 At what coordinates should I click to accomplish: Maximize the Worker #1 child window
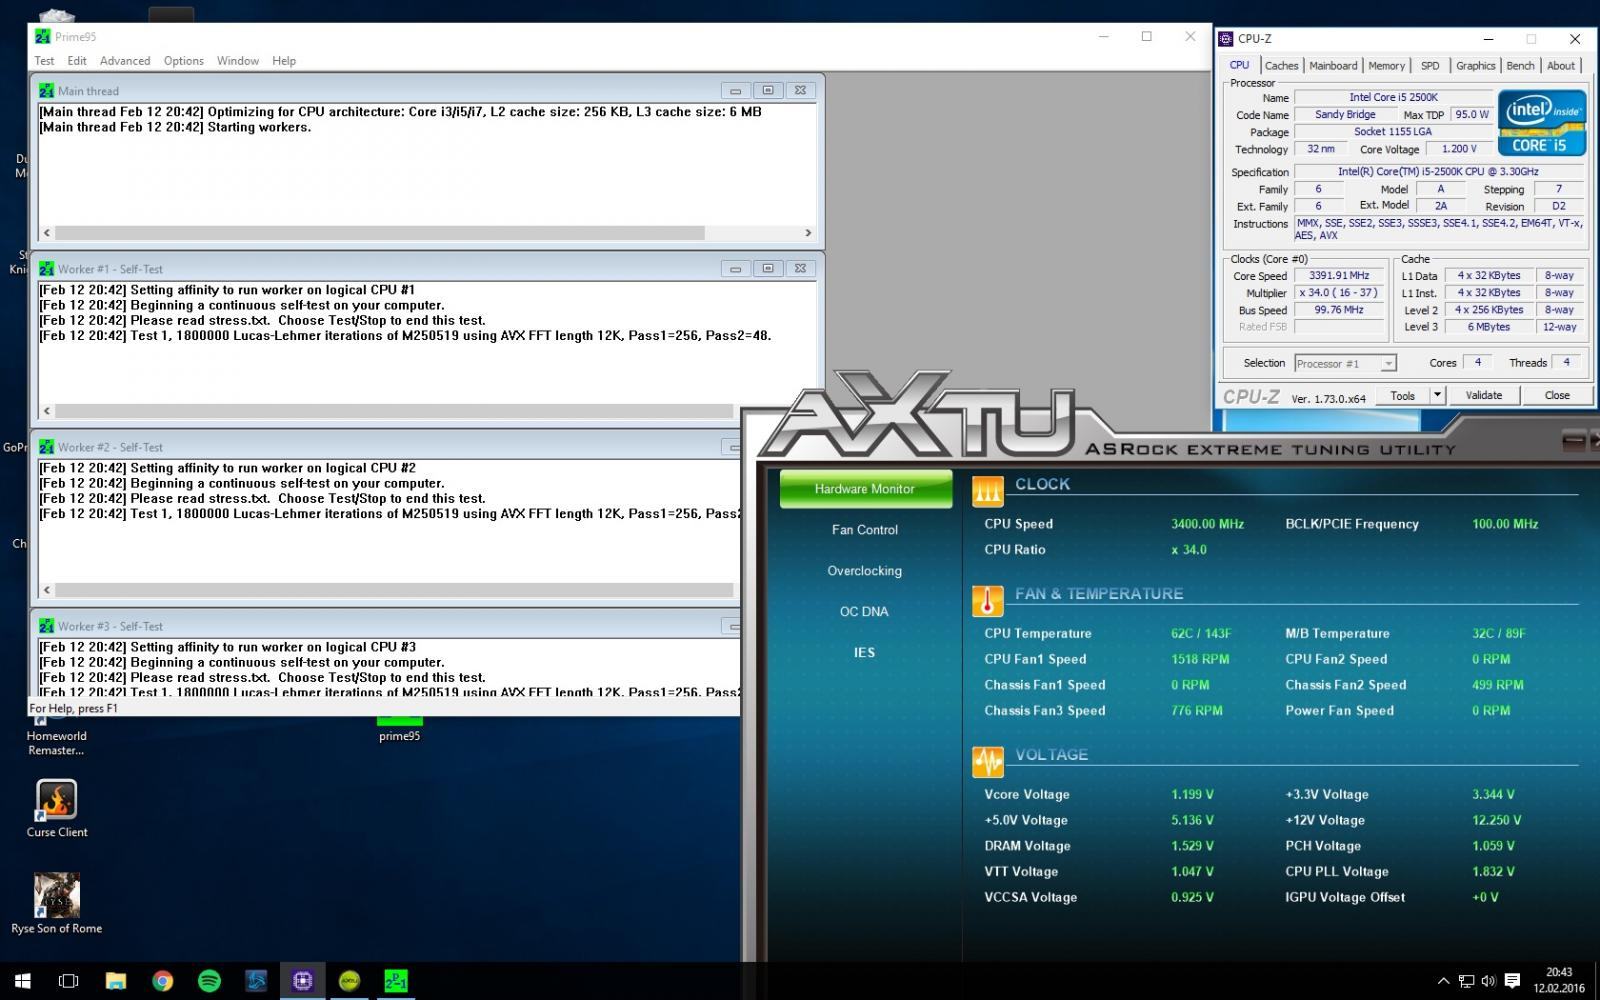click(x=768, y=268)
